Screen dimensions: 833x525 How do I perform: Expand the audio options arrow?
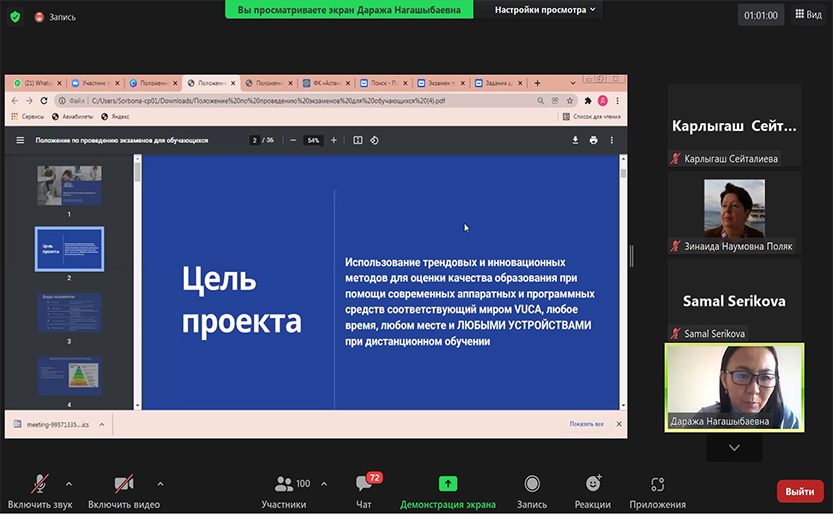[68, 484]
